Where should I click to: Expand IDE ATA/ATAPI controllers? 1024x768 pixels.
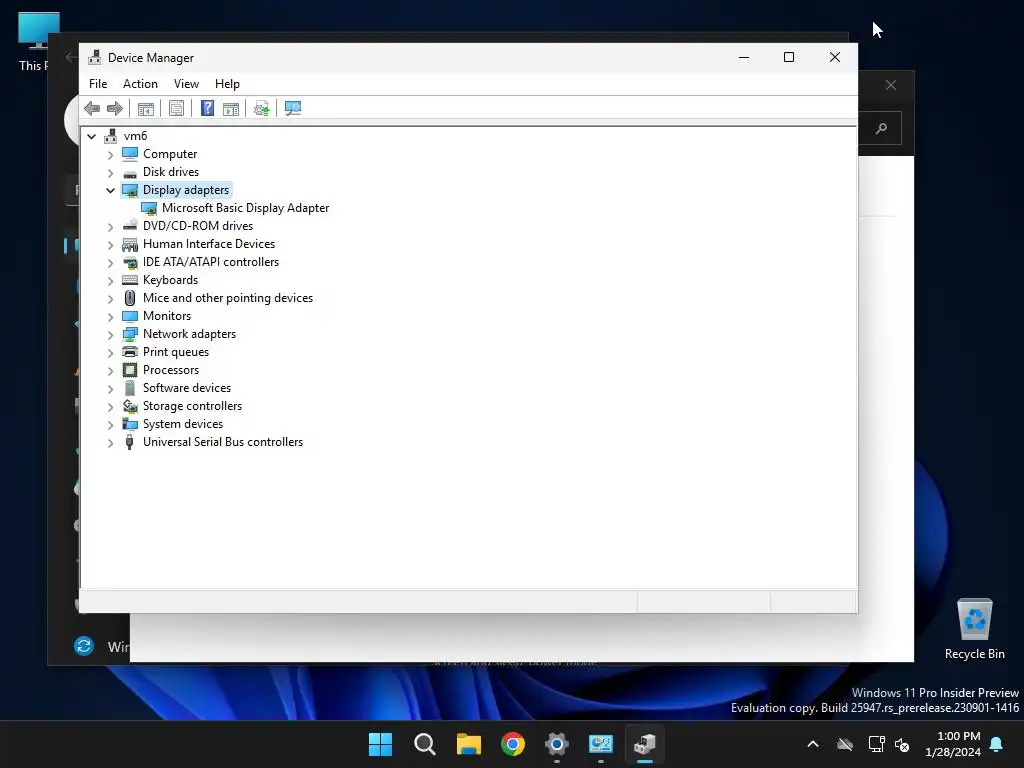tap(110, 263)
